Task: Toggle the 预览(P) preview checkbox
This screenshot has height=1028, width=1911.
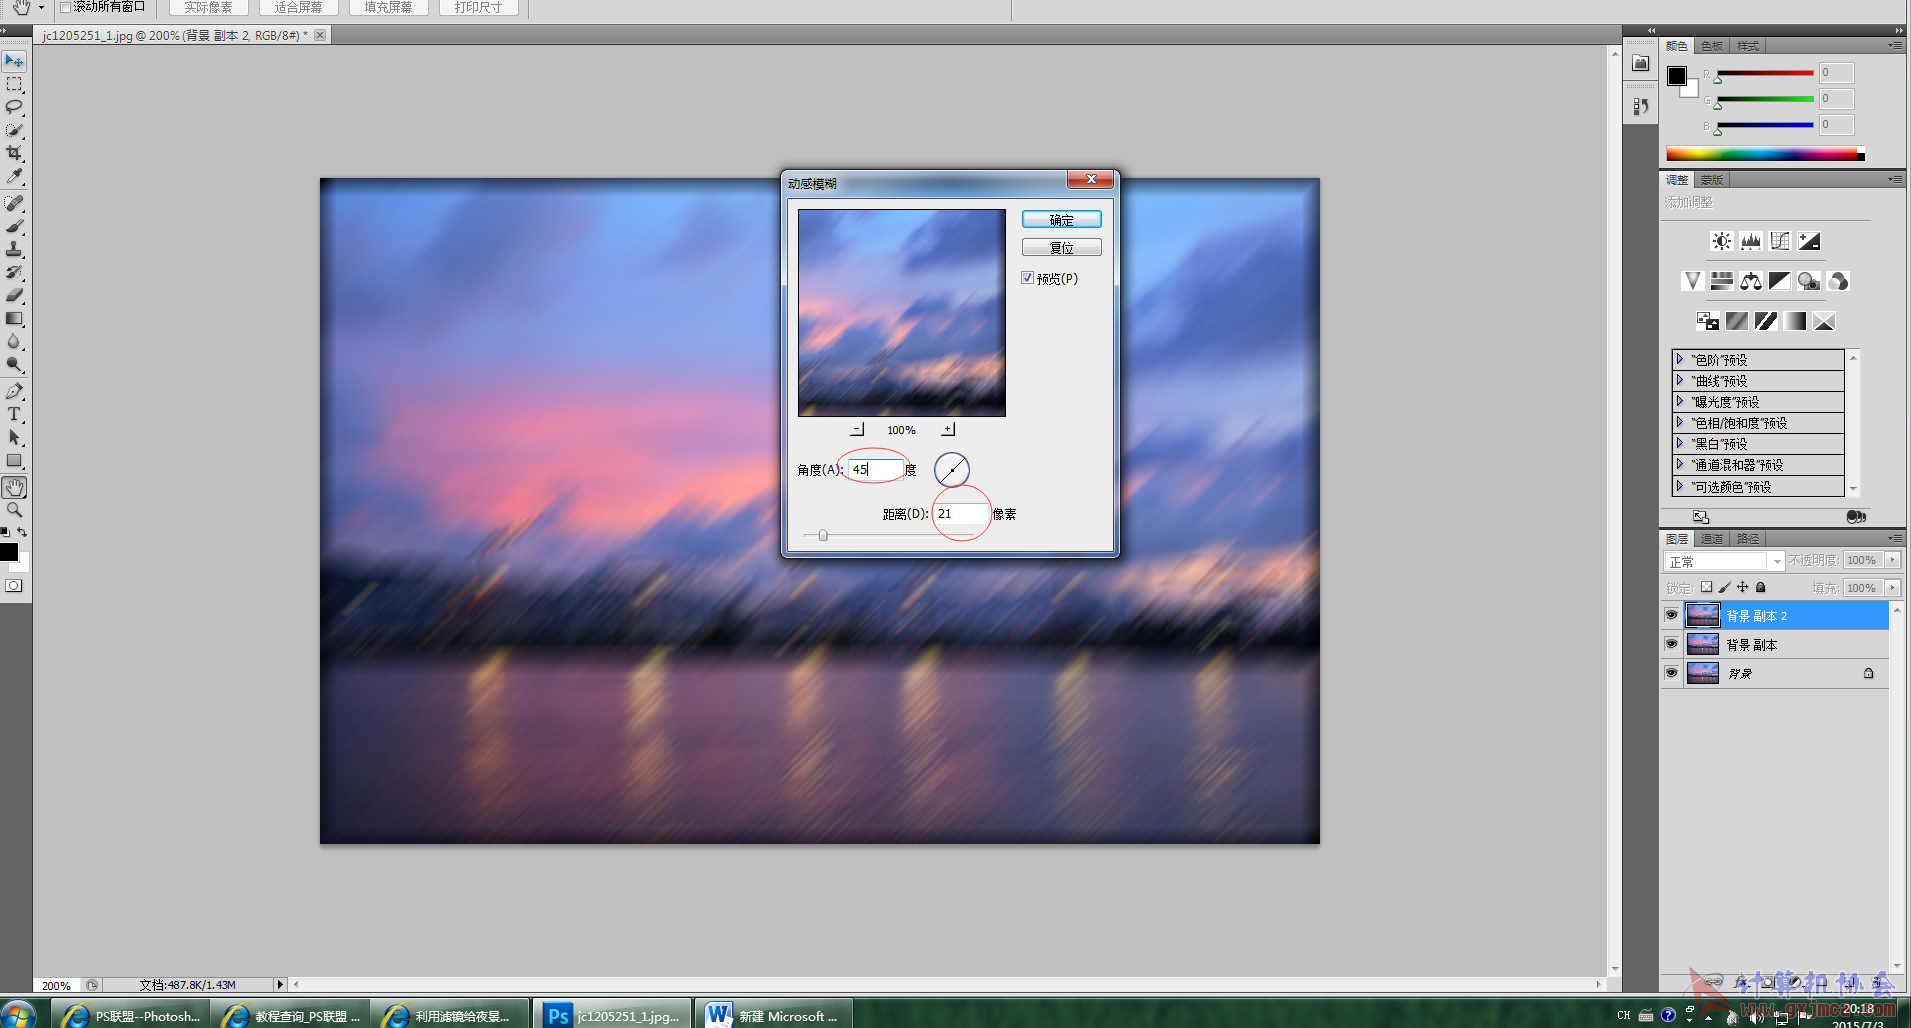Action: 1028,278
